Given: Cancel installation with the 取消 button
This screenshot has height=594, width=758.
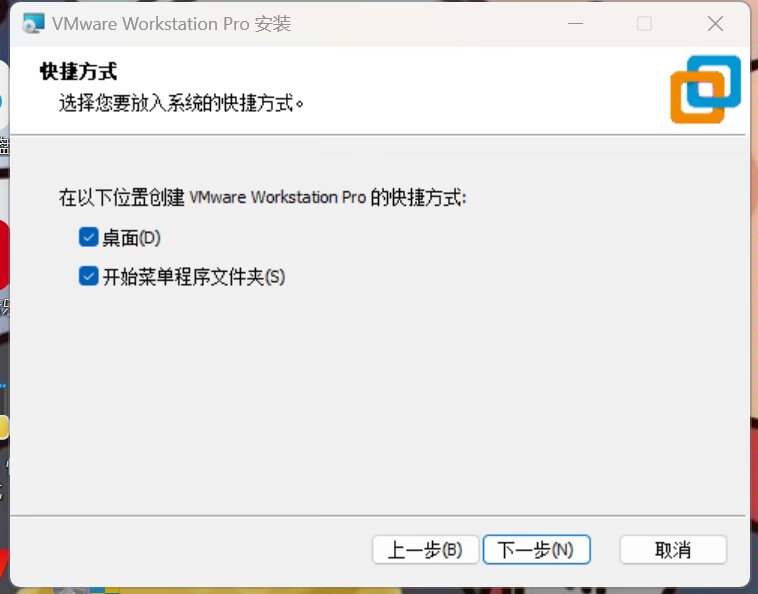Looking at the screenshot, I should pos(673,550).
